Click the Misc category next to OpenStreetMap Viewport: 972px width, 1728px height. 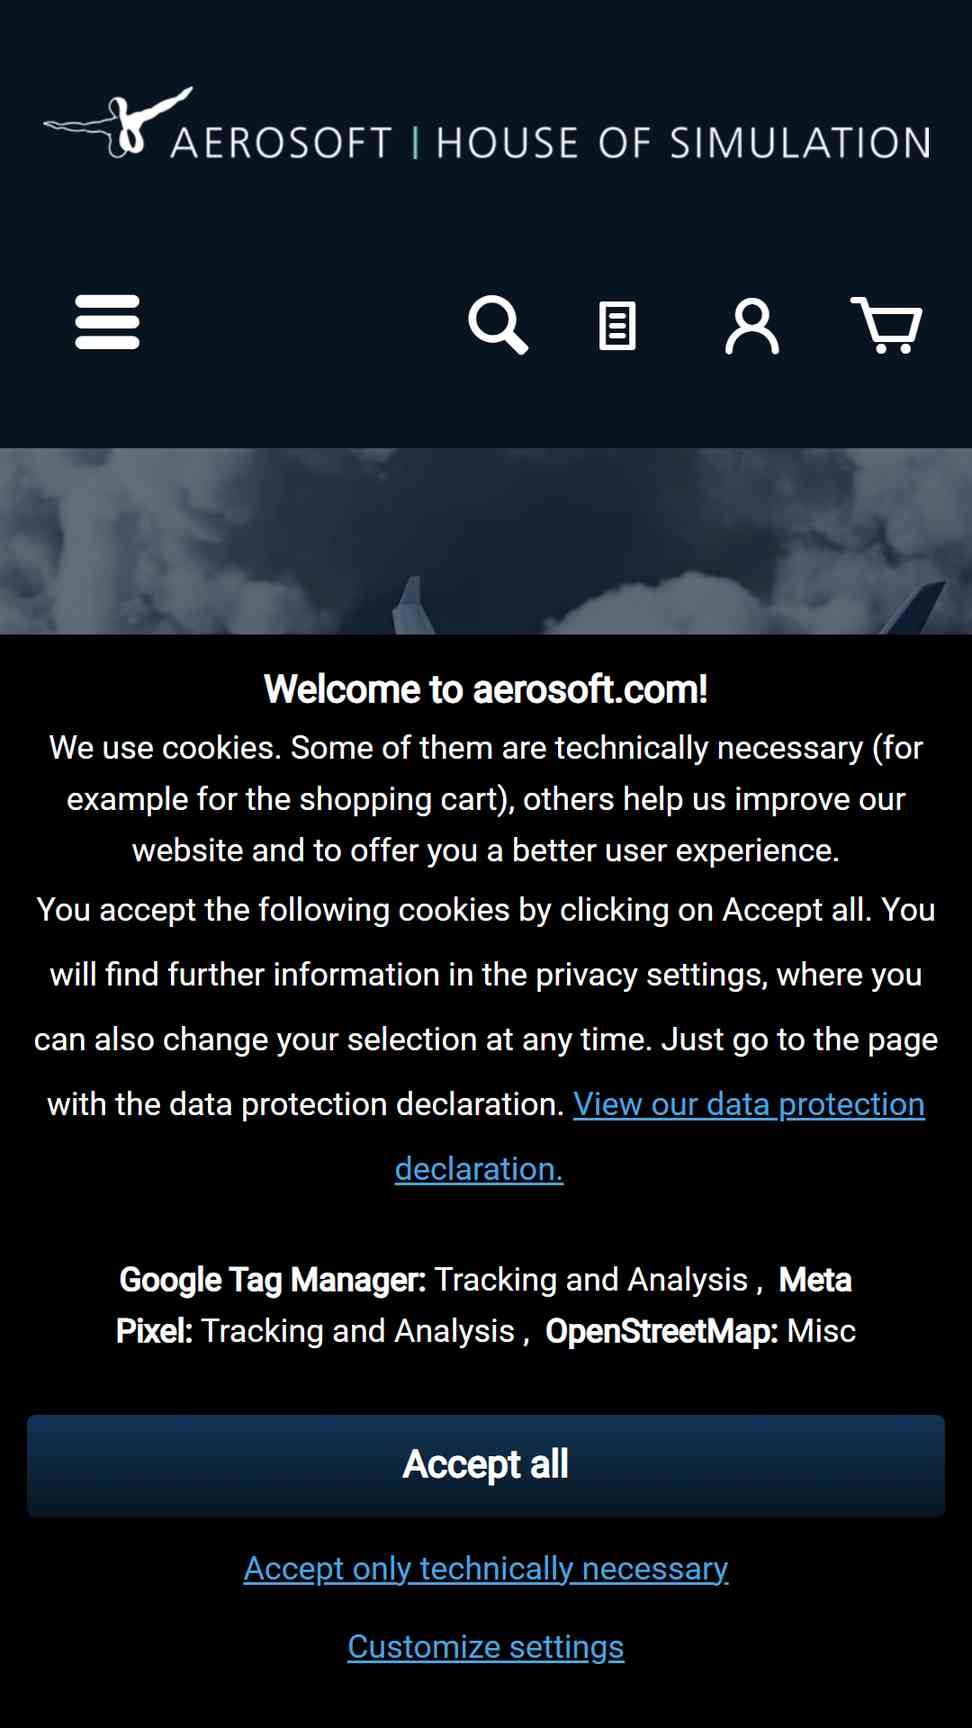tap(821, 1331)
